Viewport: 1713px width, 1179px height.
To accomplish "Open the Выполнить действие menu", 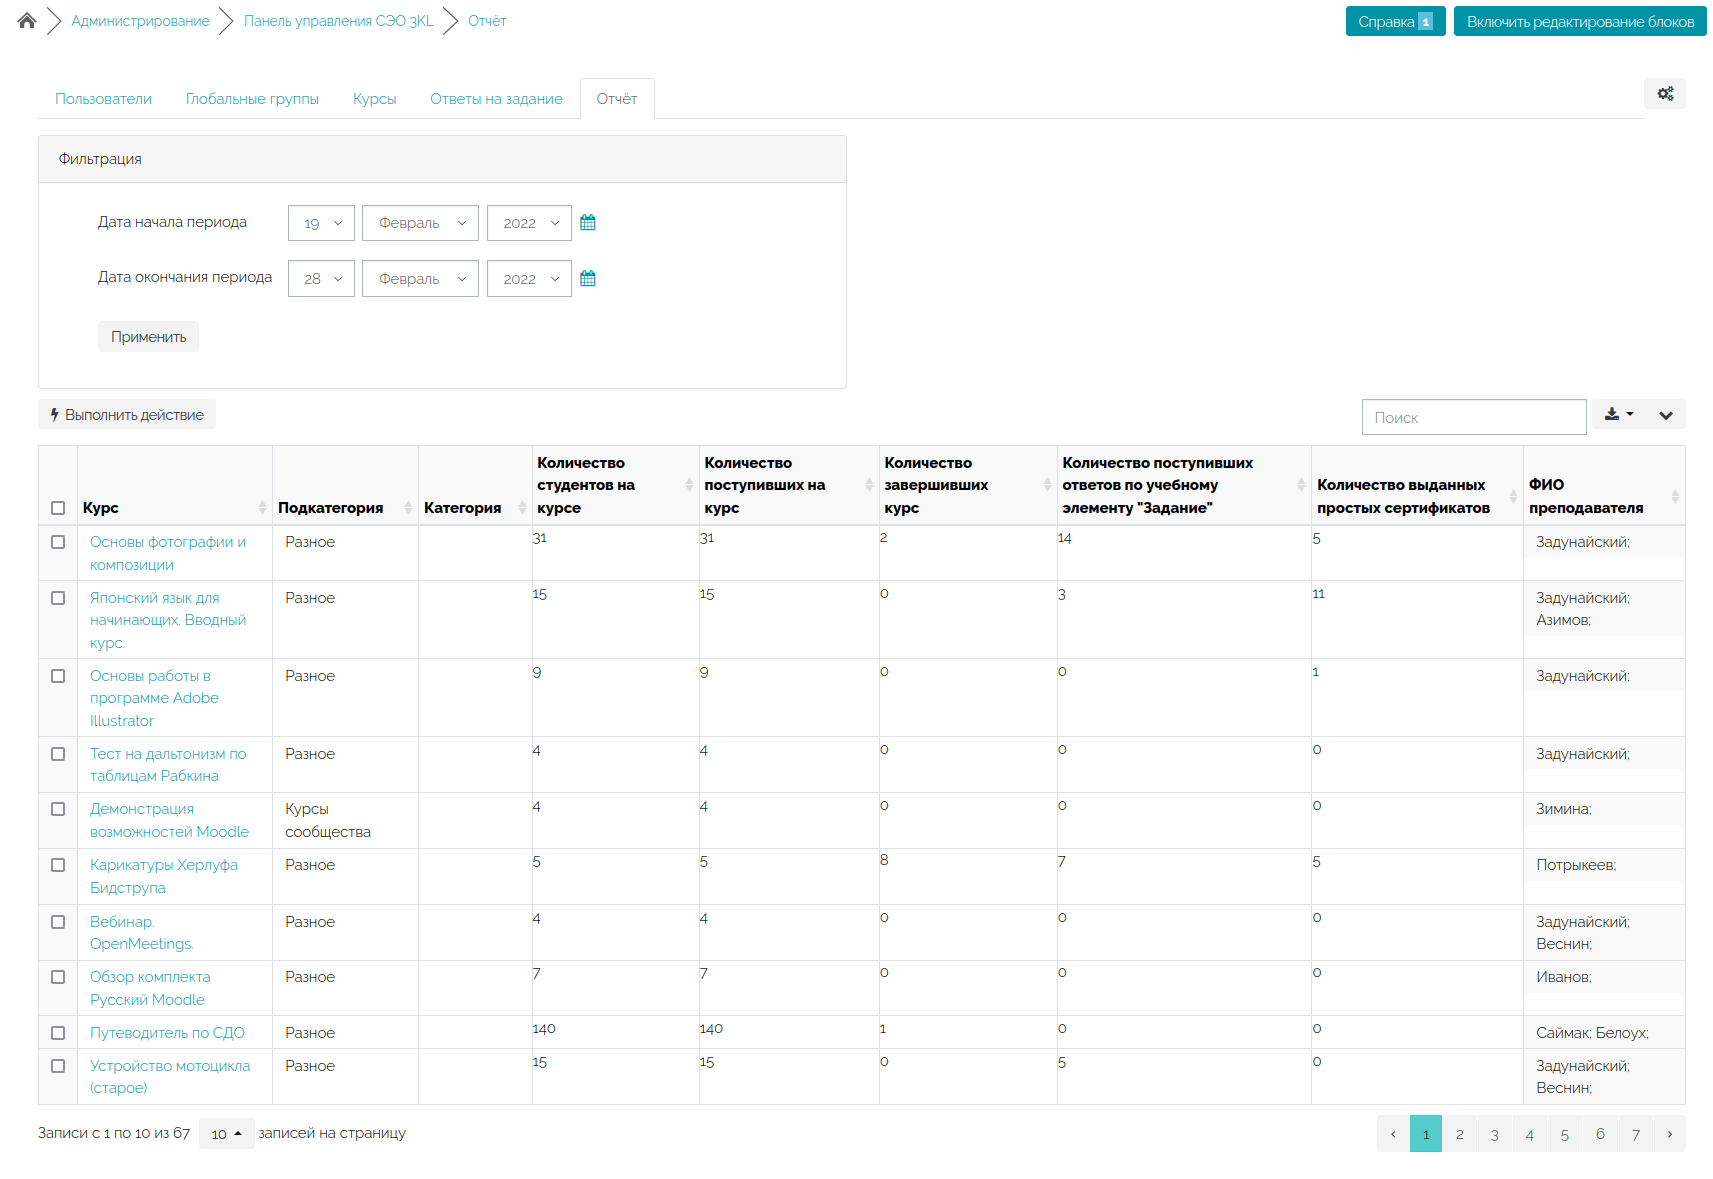I will pos(127,414).
